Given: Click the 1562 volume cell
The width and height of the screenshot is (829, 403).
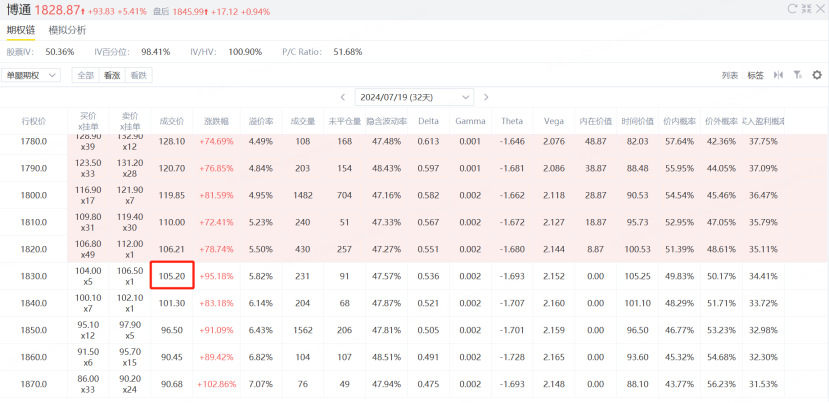Looking at the screenshot, I should [x=302, y=330].
